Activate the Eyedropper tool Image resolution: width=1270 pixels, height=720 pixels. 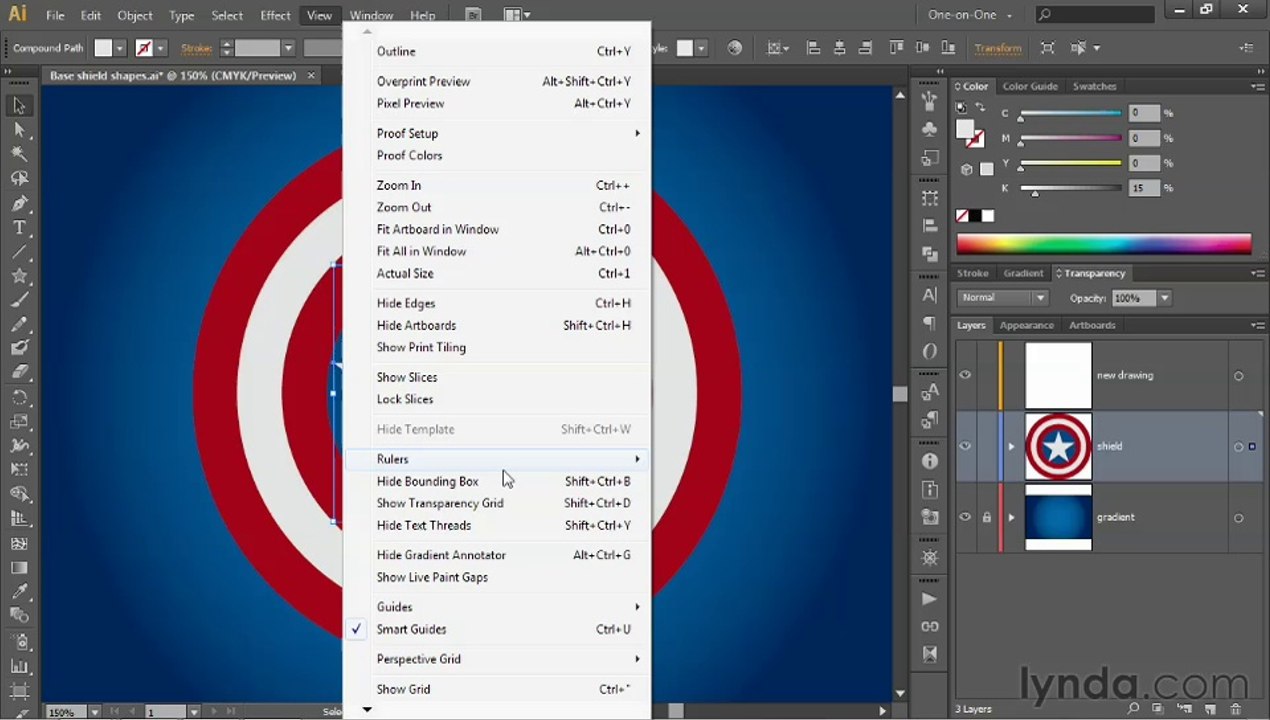coord(19,592)
